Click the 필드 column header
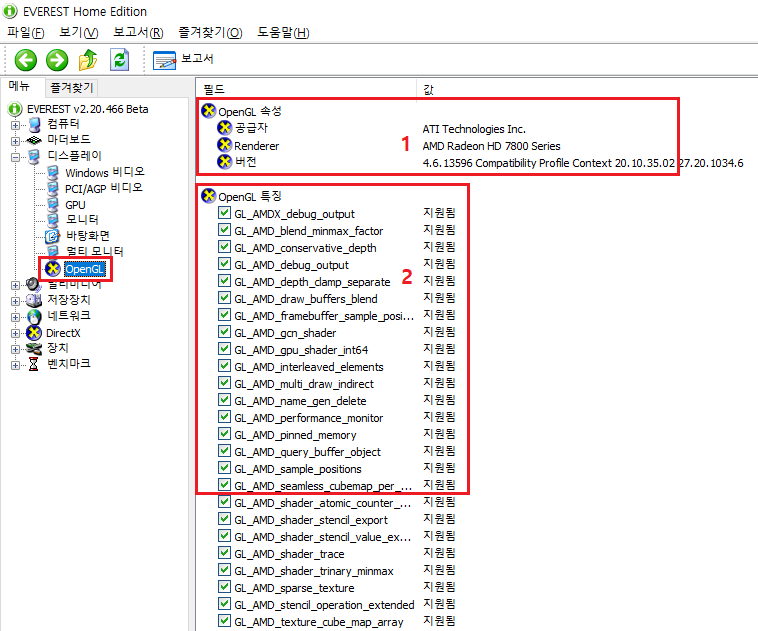Image resolution: width=758 pixels, height=631 pixels. 306,89
